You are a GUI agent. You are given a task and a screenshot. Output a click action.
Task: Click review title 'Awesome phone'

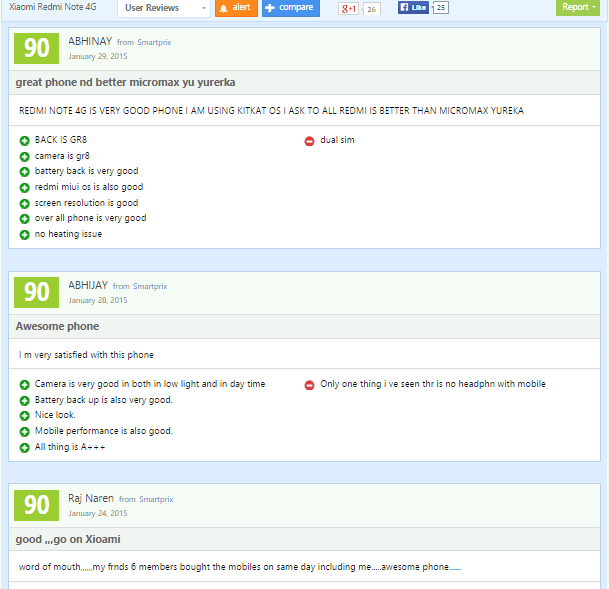(57, 326)
